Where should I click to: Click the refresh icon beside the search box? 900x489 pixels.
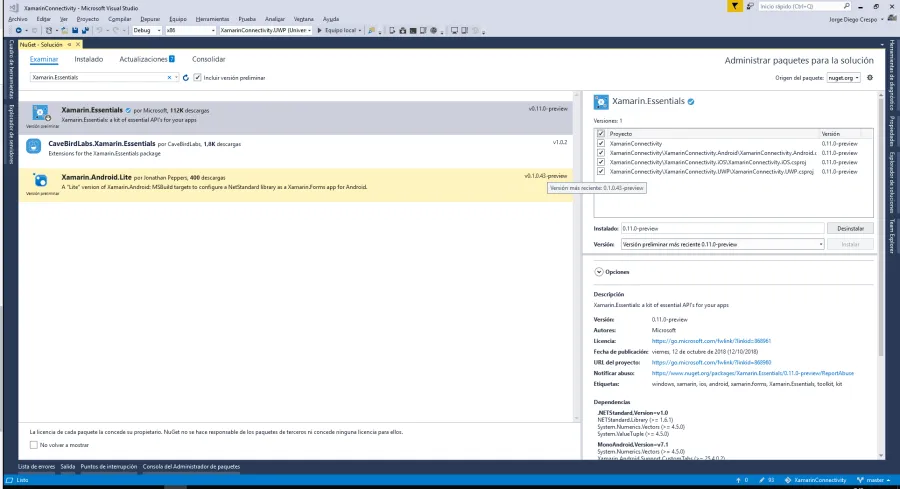pyautogui.click(x=185, y=77)
